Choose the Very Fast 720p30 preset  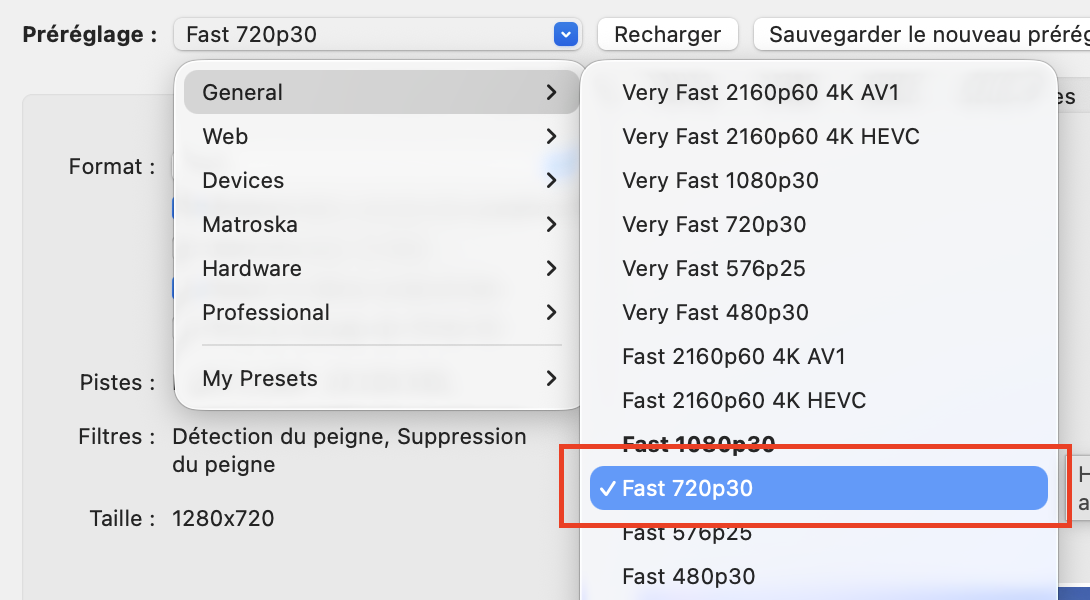[714, 225]
